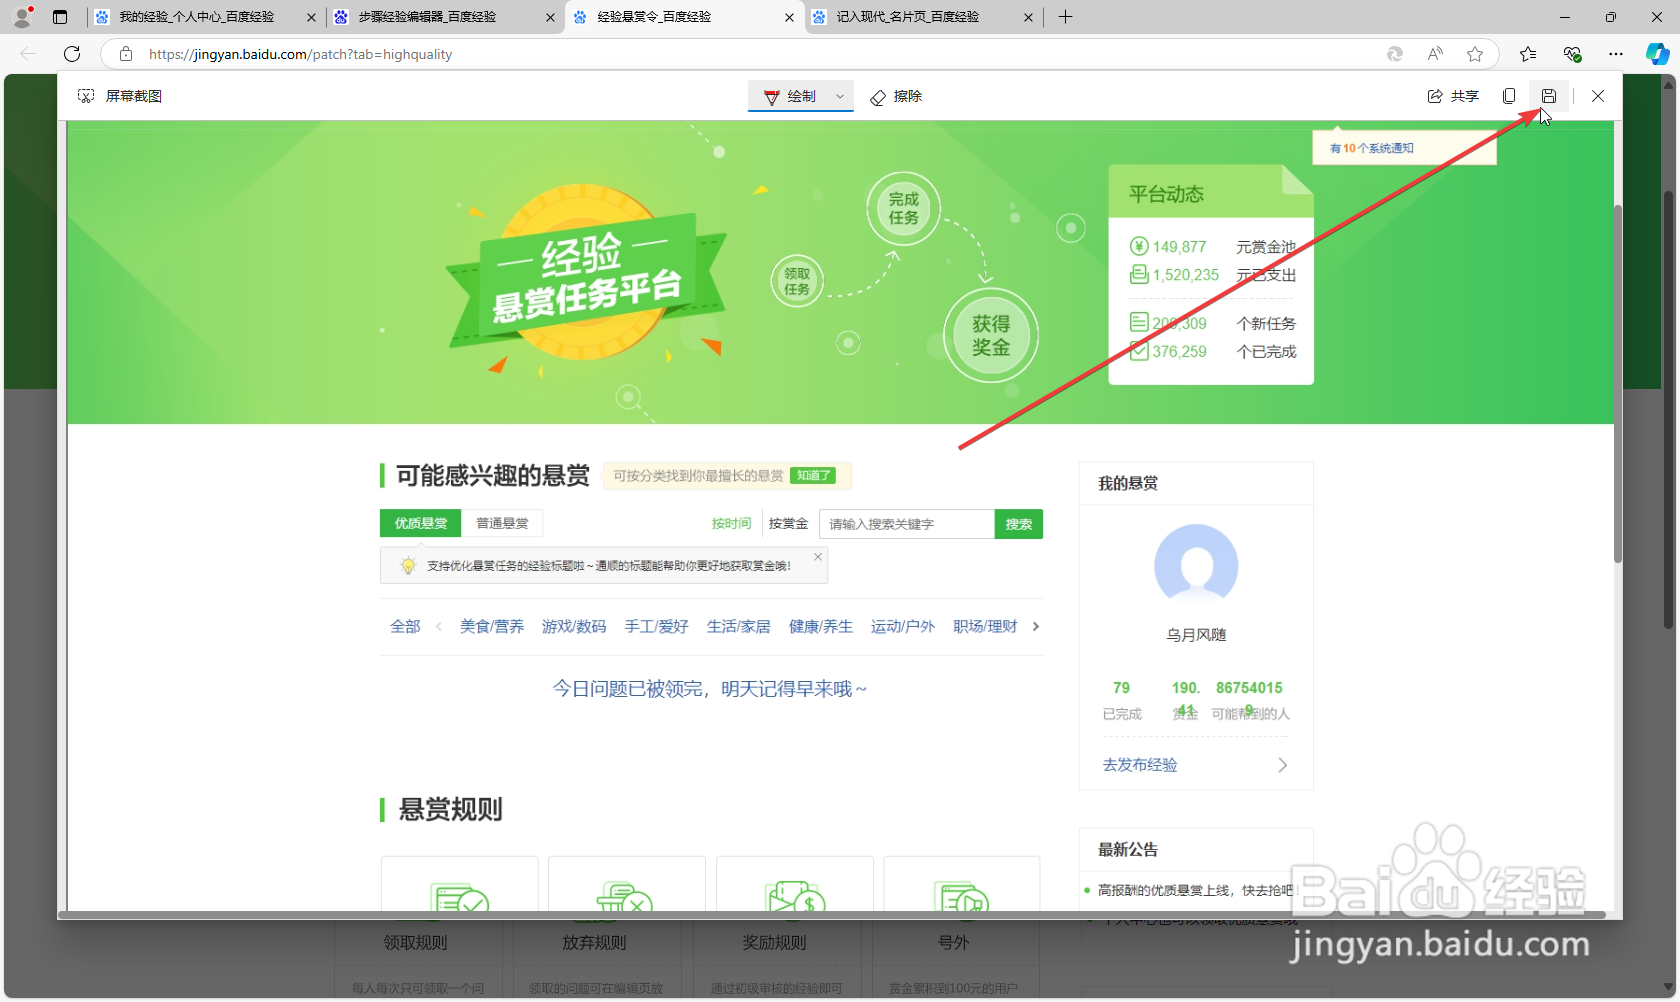The height and width of the screenshot is (1002, 1680).
Task: Select the Erase (擦除) tool
Action: (x=896, y=96)
